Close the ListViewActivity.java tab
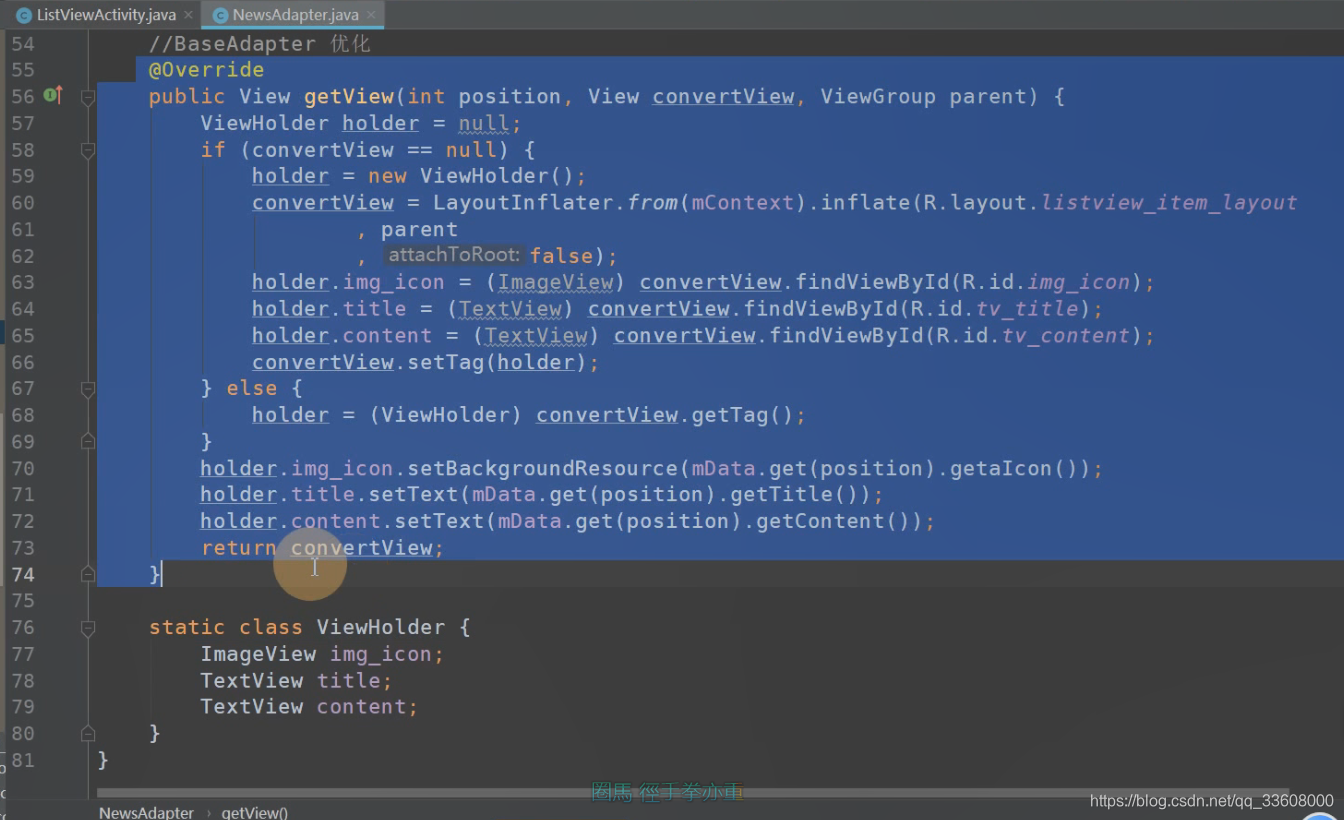 188,15
